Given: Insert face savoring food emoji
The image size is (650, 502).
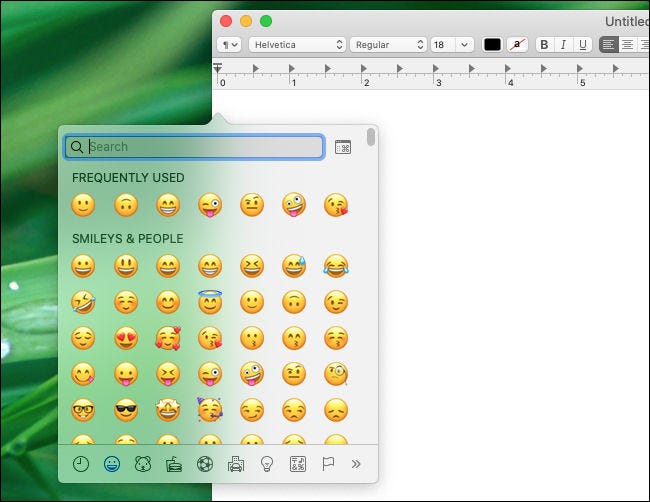Looking at the screenshot, I should 83,374.
